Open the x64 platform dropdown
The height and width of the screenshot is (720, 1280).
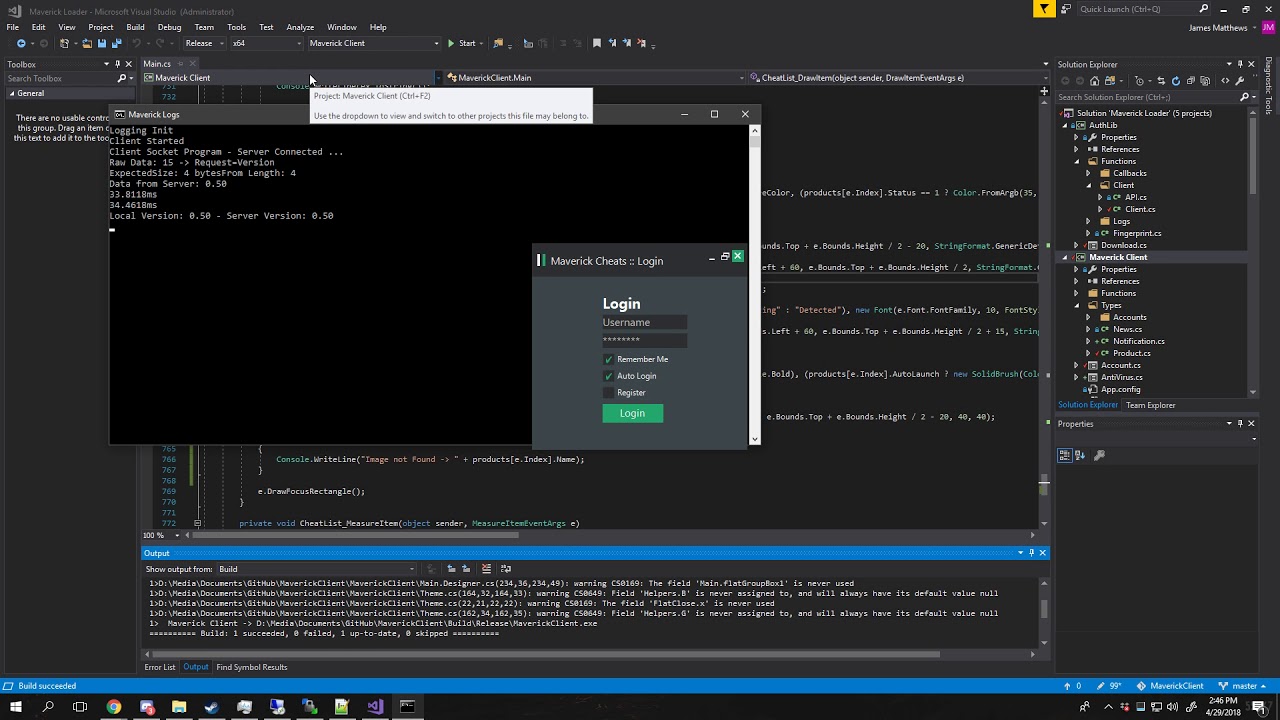(266, 43)
